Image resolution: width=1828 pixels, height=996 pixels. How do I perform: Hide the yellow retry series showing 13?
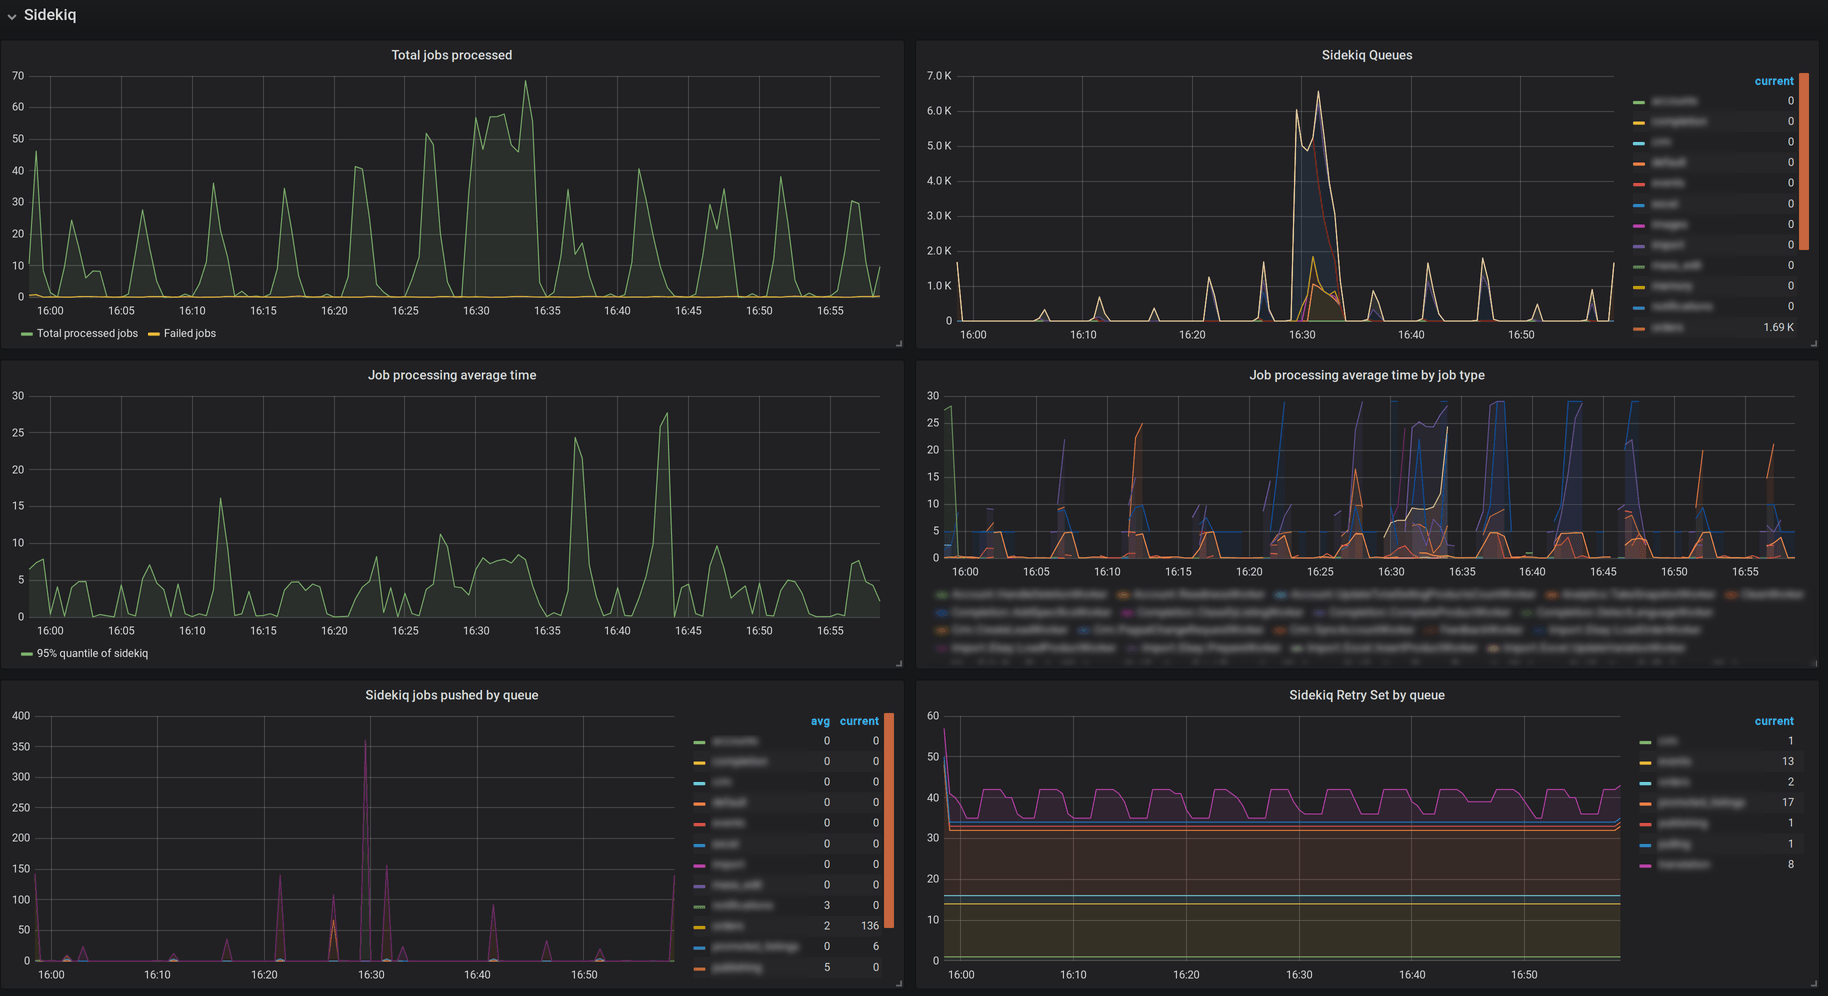[x=1681, y=761]
